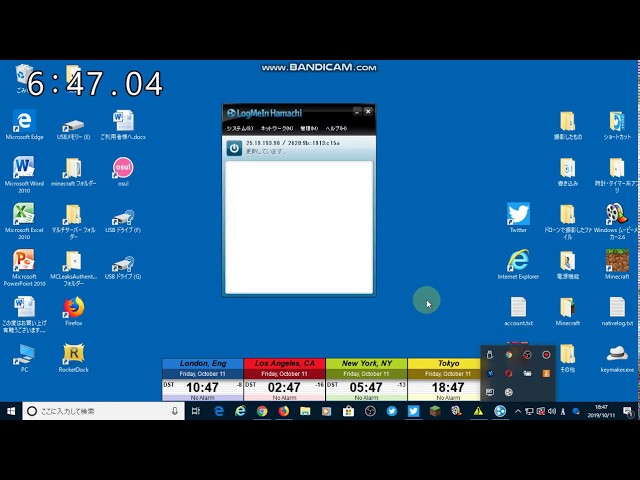This screenshot has width=640, height=480.
Task: Select the minecraft フォルダー folder
Action: (73, 172)
